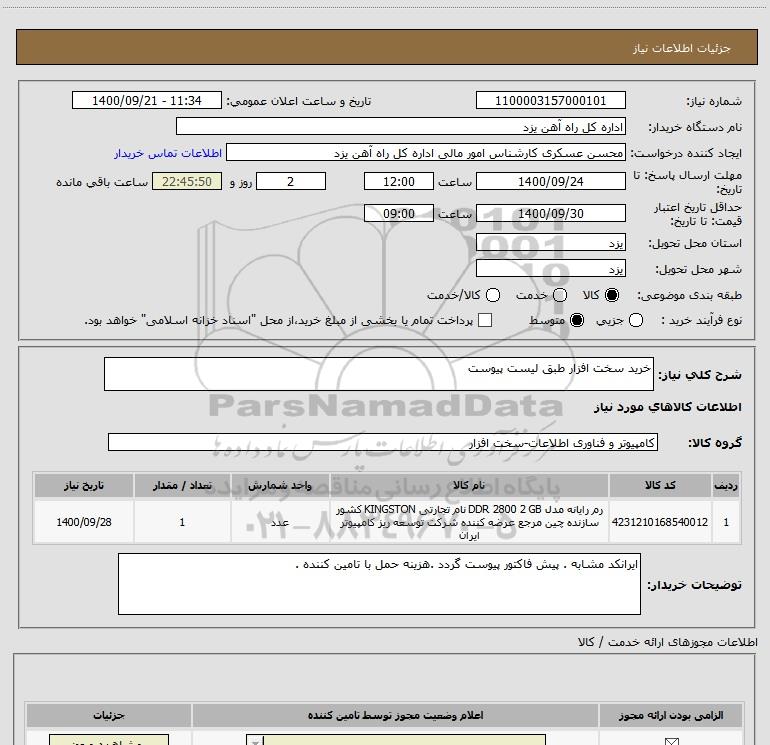Click the اعلام وضعیت مجوز column header
770x745 pixels.
395,716
